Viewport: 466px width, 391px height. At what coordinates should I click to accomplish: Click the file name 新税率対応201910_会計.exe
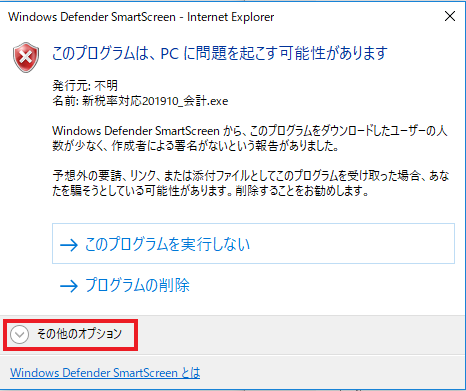[155, 101]
